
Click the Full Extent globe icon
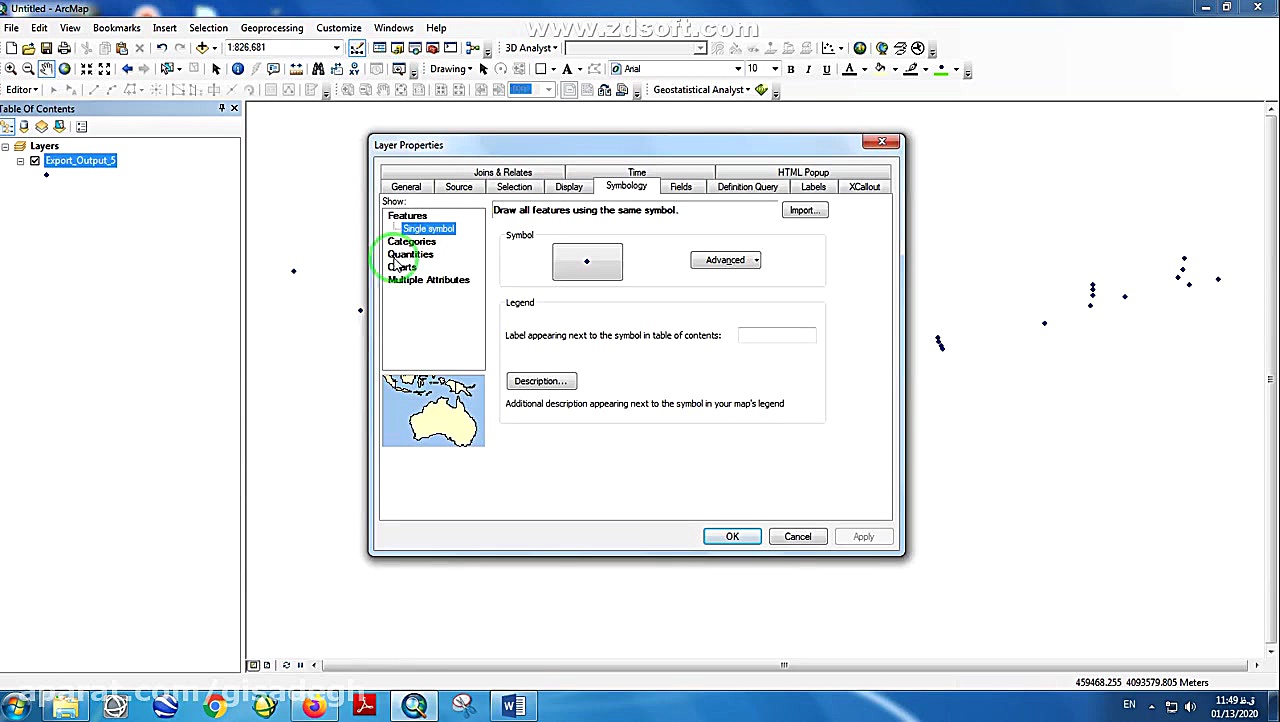point(65,68)
